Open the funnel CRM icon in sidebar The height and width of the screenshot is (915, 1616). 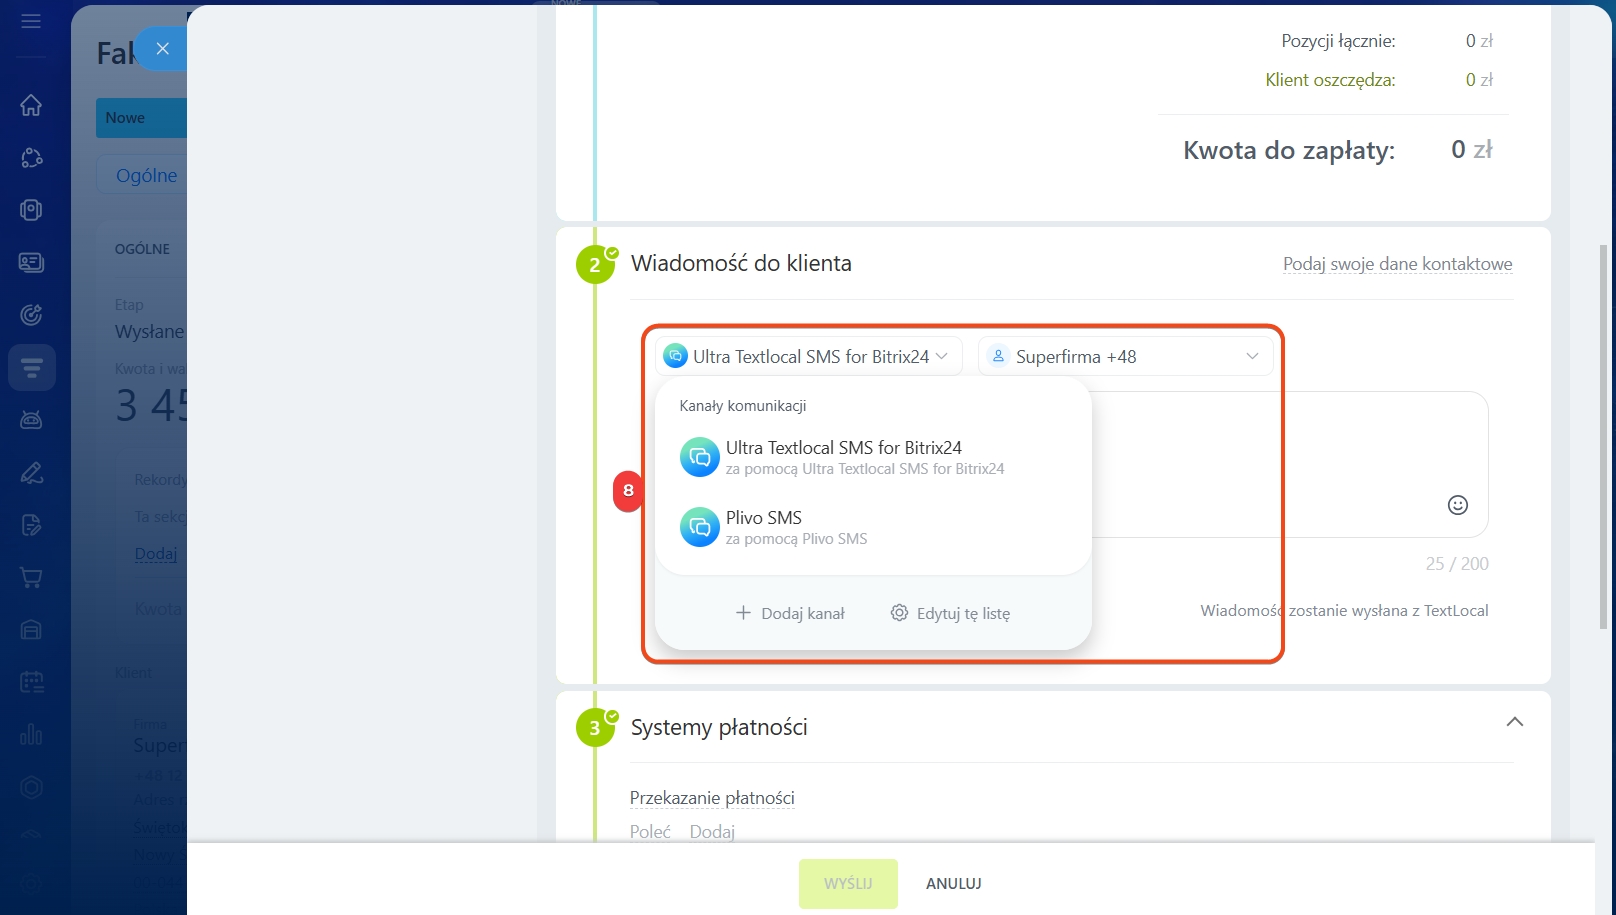click(31, 368)
